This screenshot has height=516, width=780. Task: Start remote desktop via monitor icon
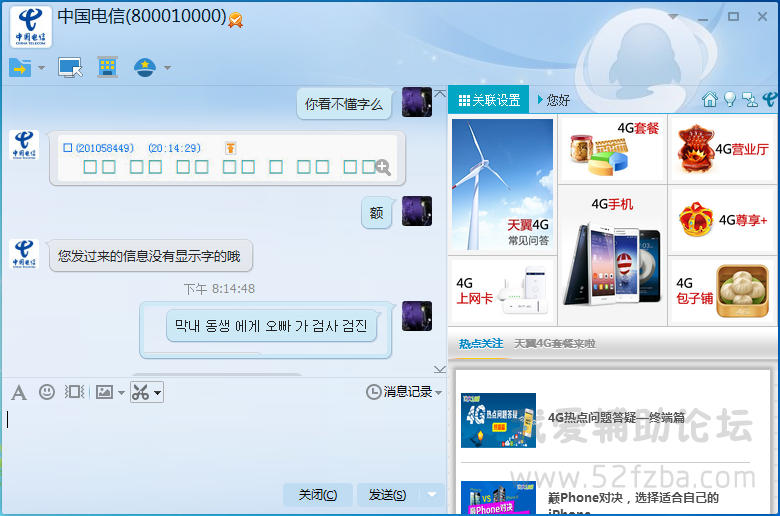point(70,68)
